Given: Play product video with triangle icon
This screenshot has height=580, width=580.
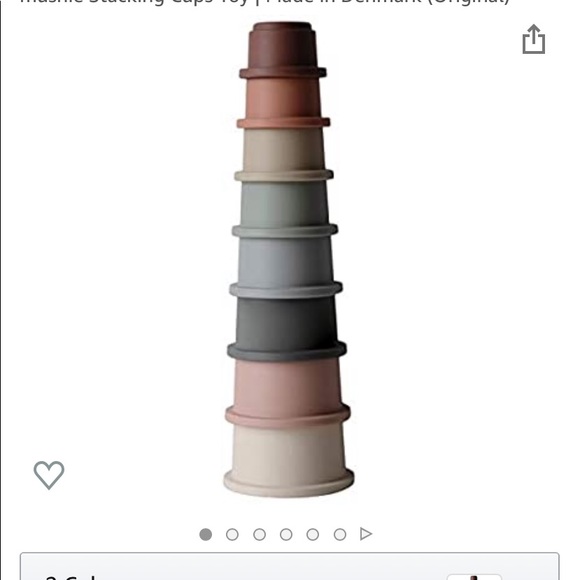Looking at the screenshot, I should coord(366,534).
